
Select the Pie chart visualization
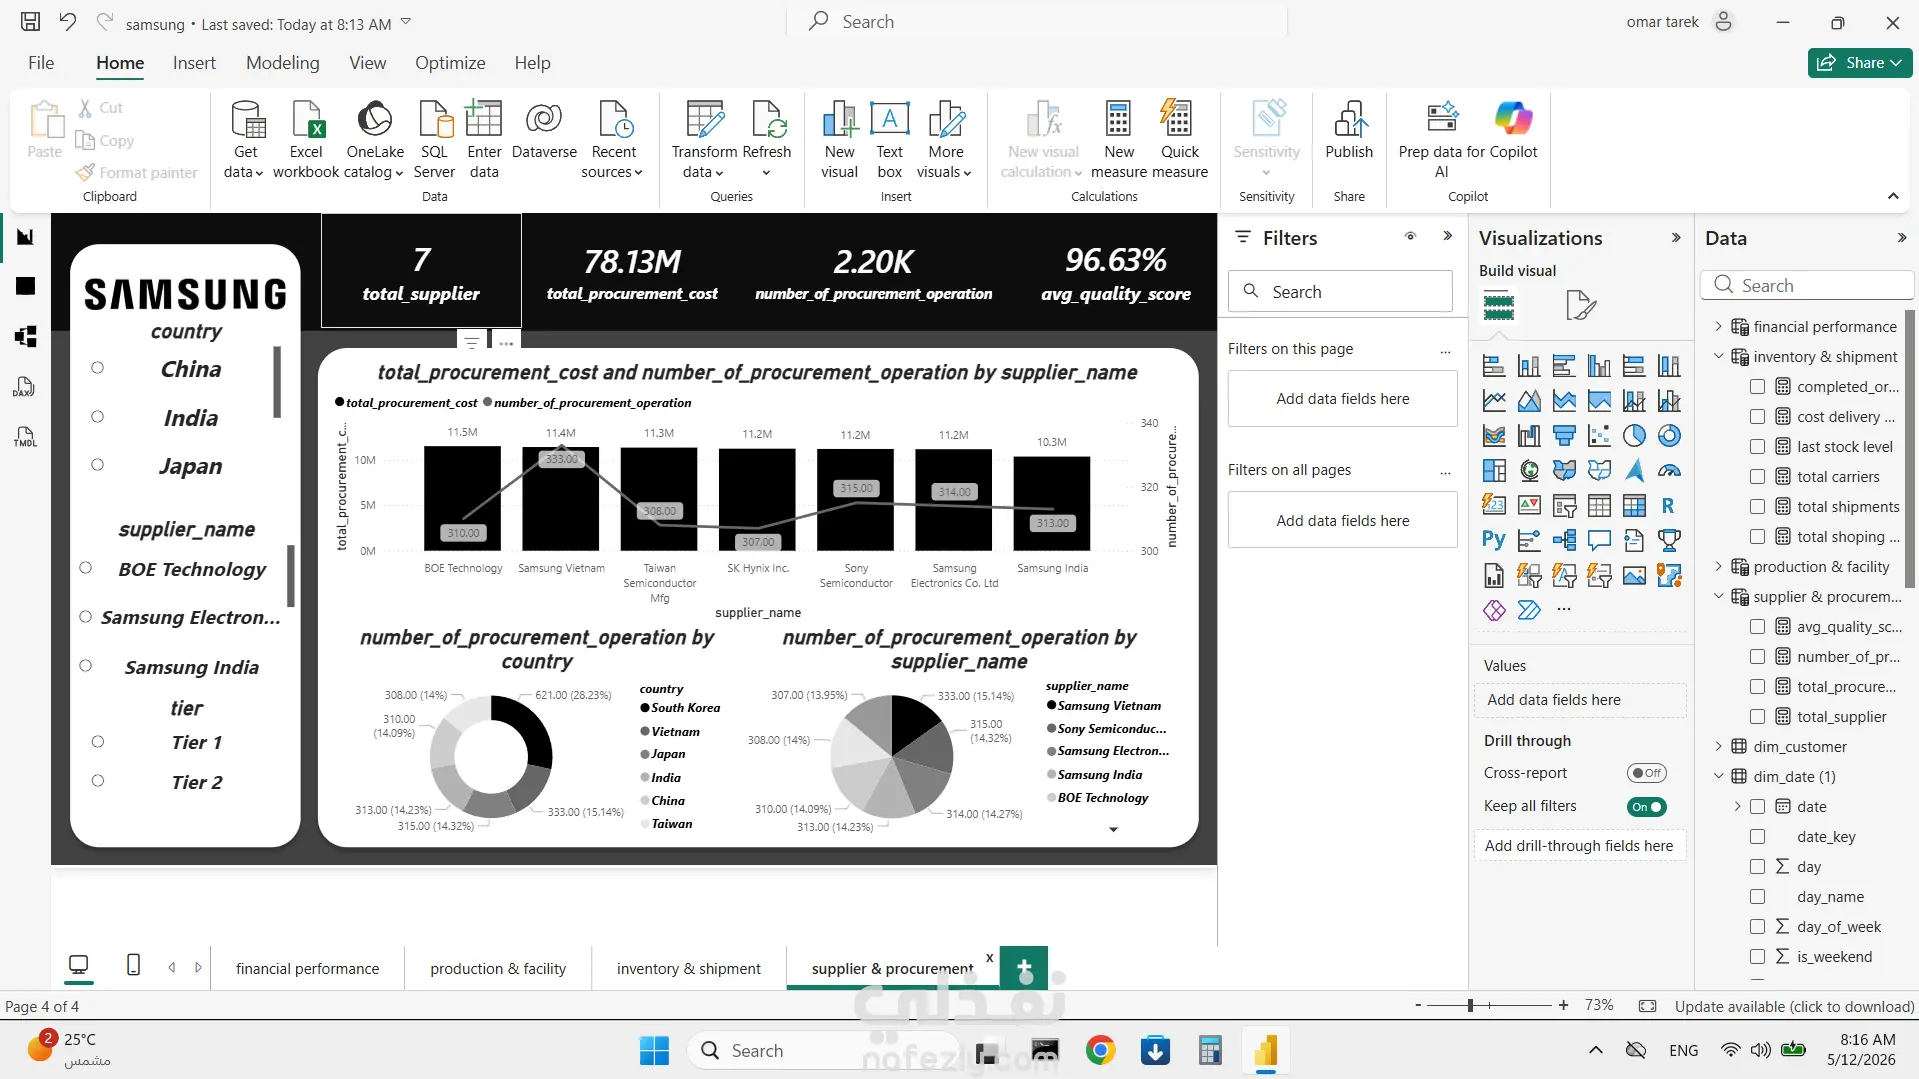point(1634,436)
